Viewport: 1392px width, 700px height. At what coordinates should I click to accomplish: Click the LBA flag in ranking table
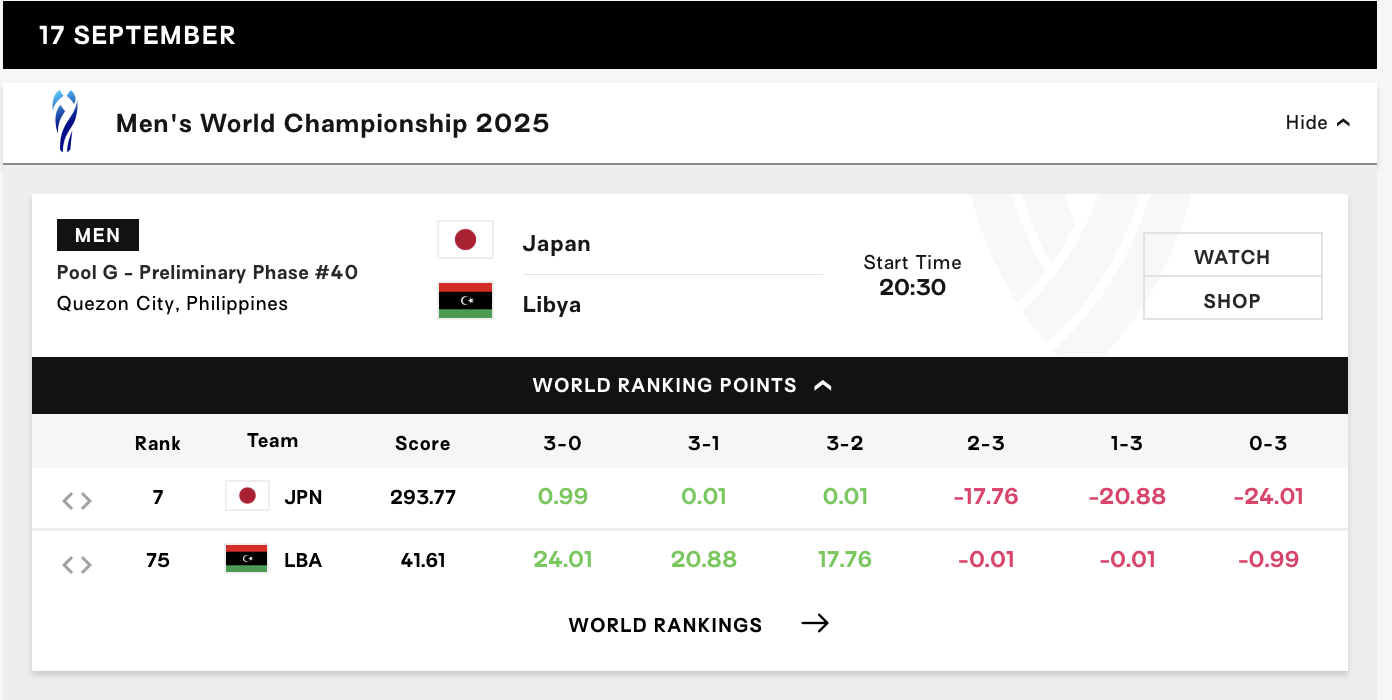(x=247, y=559)
